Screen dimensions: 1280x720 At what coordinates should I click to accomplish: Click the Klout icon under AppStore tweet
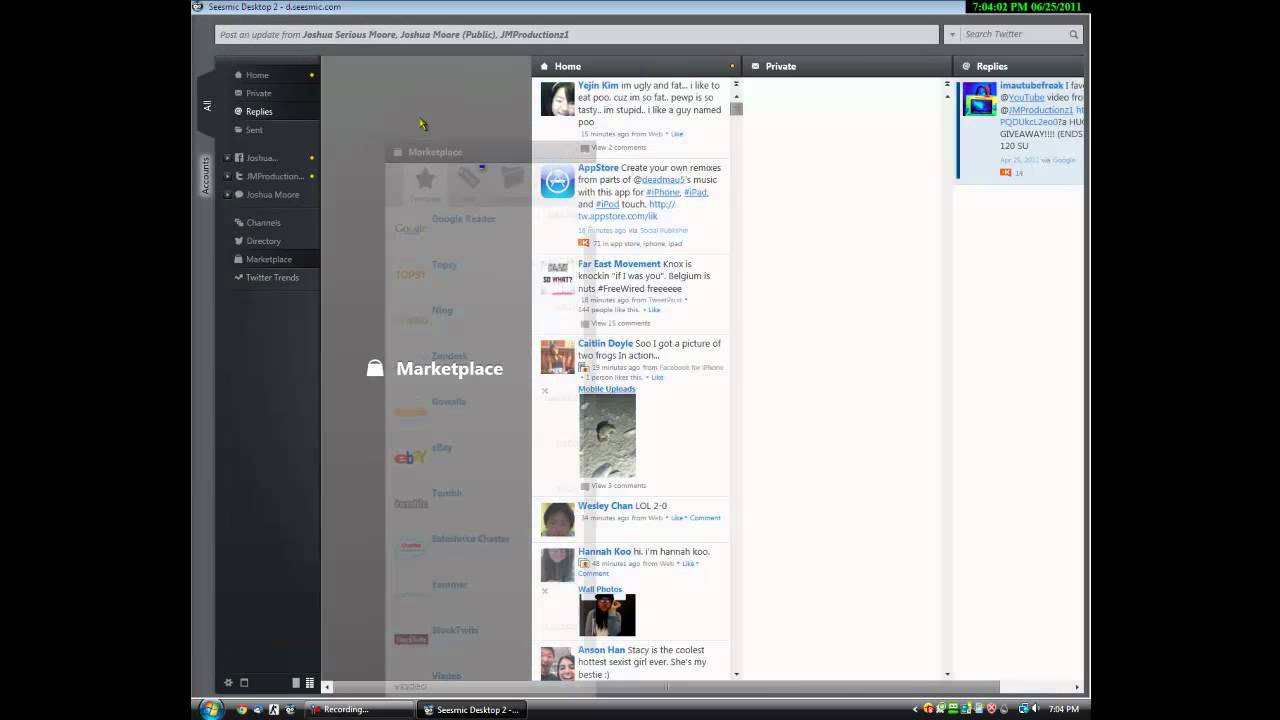[x=584, y=243]
